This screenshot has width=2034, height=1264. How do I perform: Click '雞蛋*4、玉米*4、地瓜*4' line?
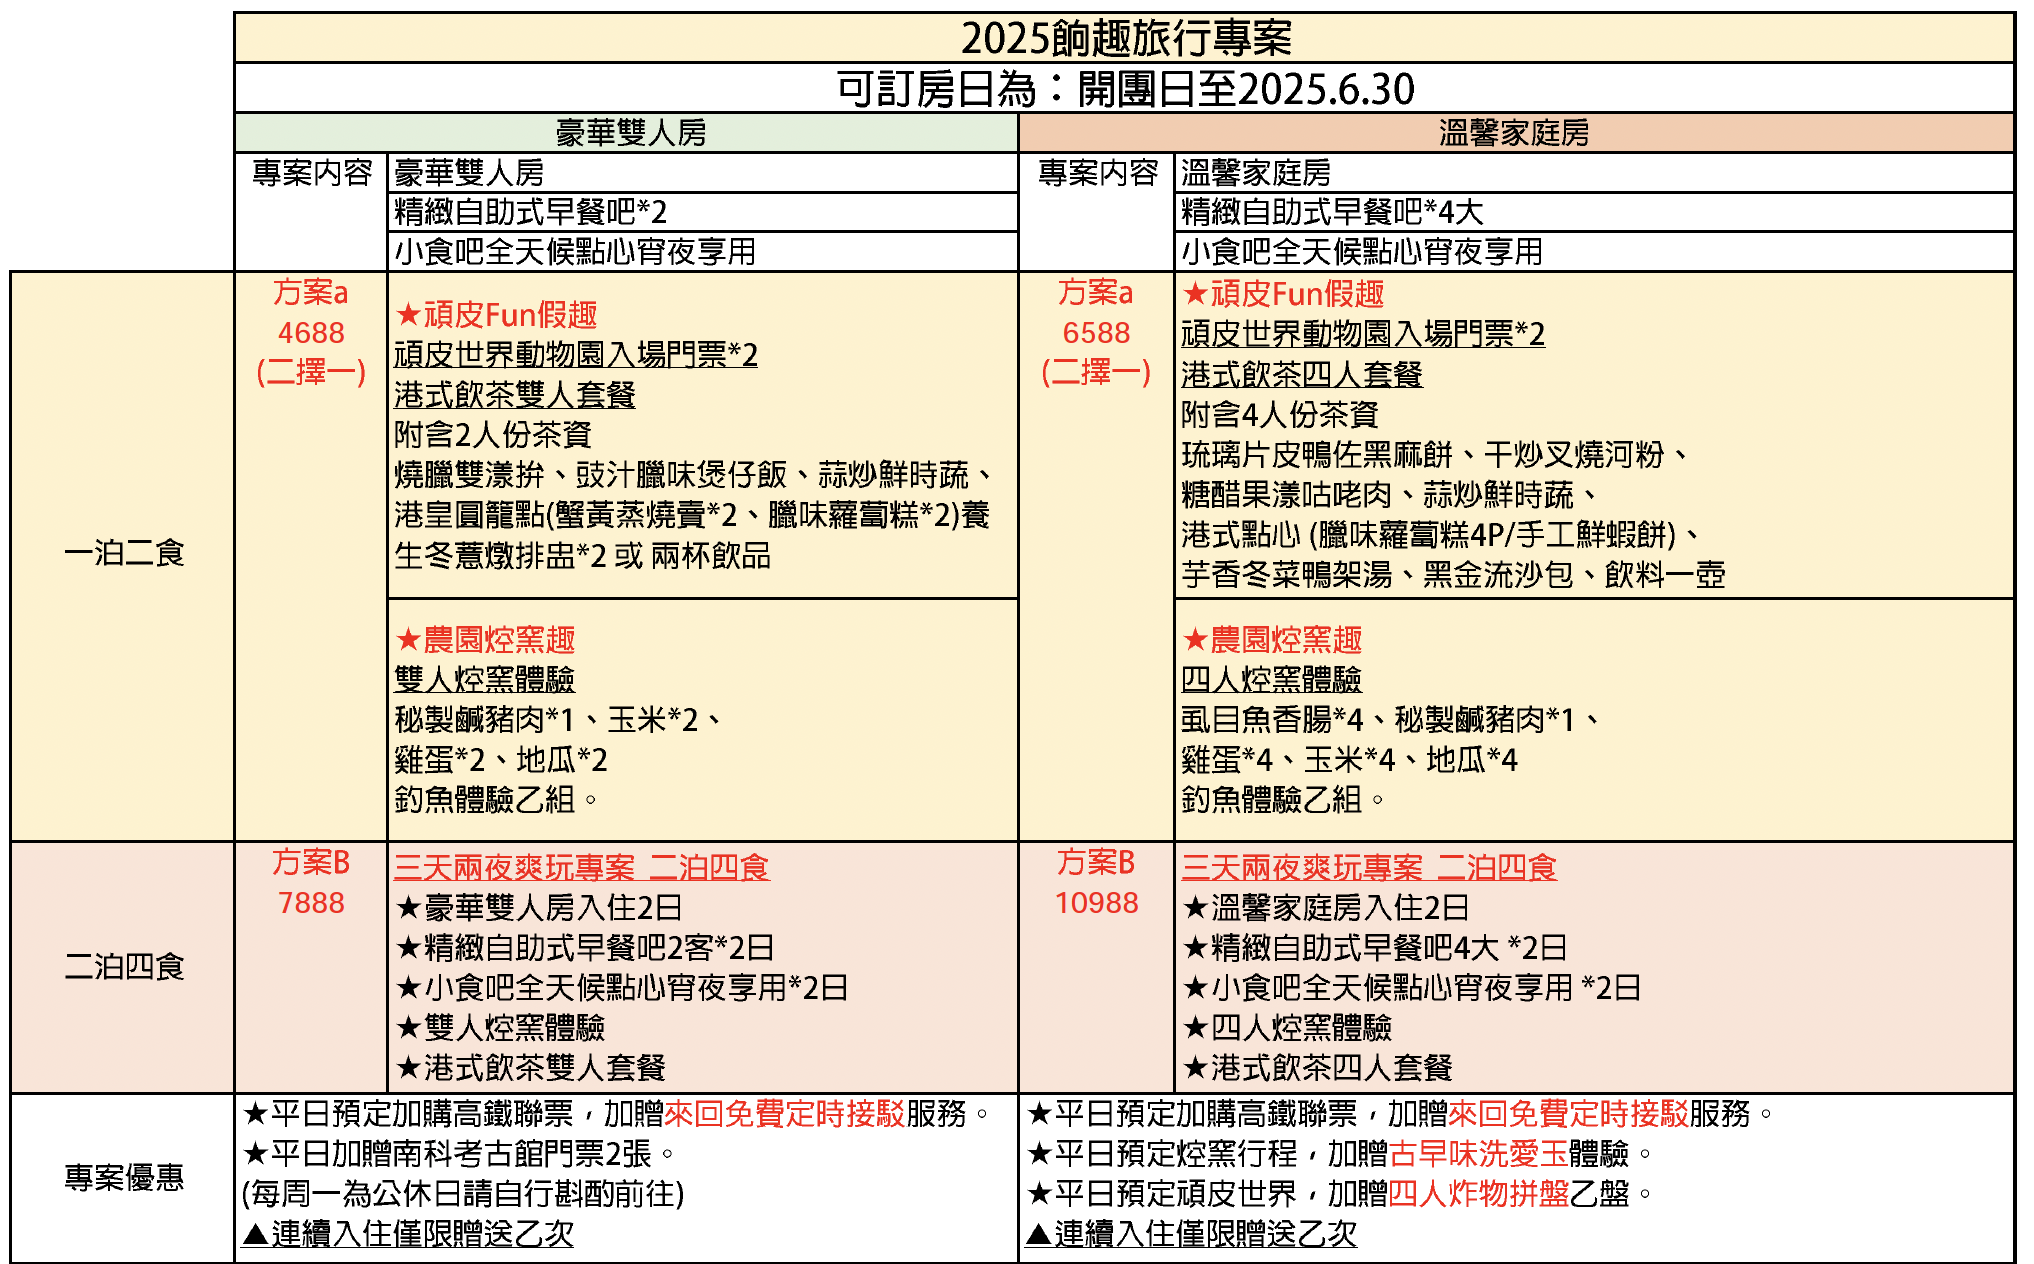pyautogui.click(x=1349, y=760)
